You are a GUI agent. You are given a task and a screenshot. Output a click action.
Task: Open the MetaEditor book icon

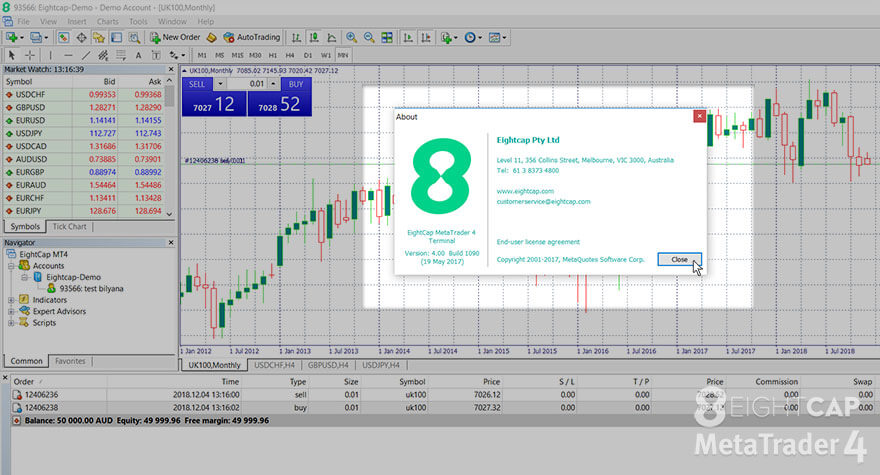[212, 38]
